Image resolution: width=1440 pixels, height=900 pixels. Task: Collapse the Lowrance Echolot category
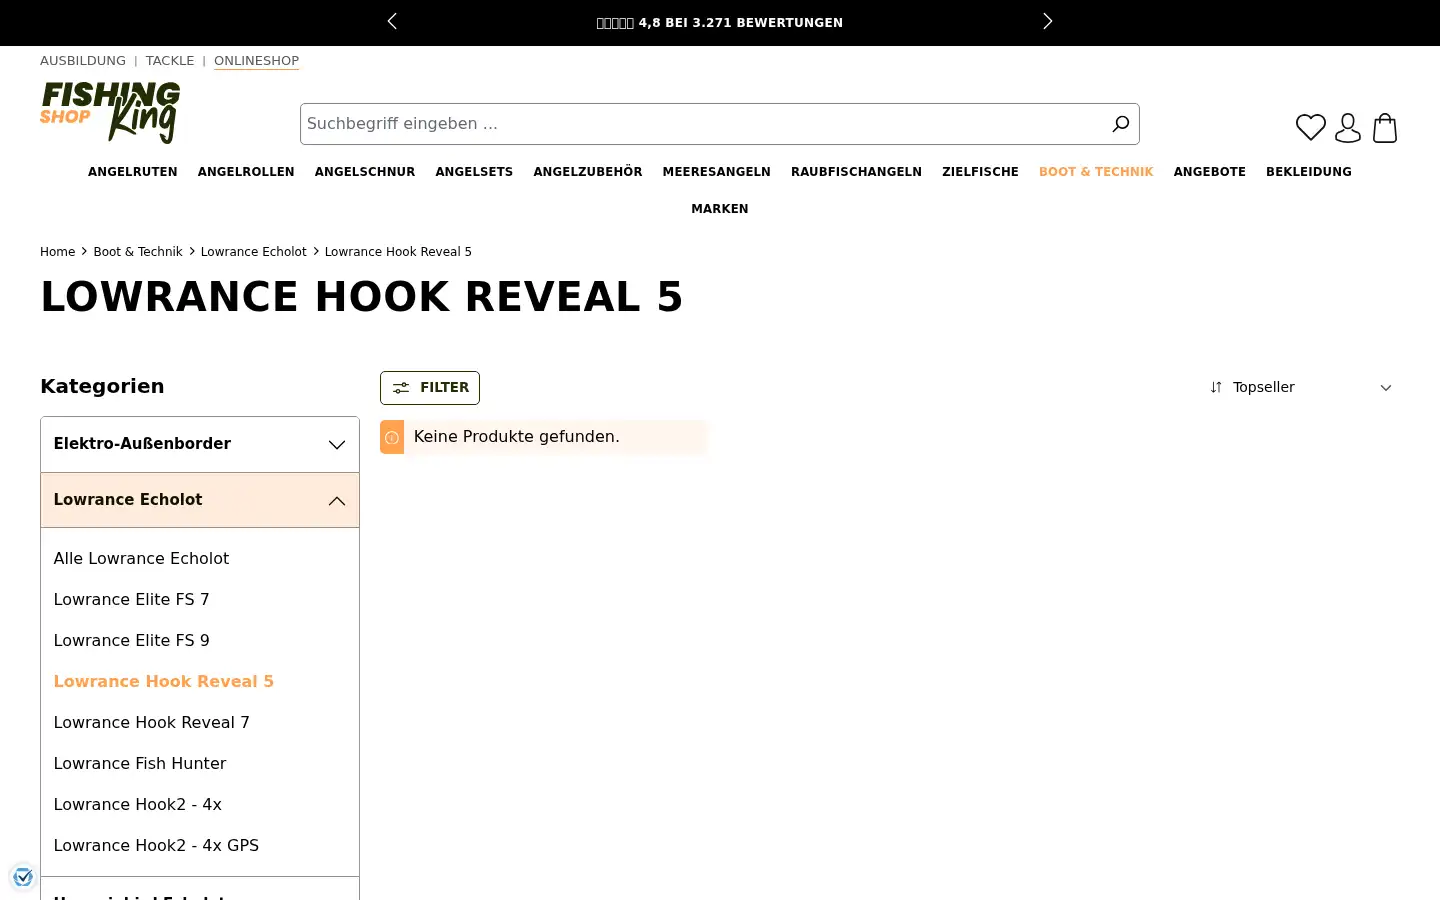click(x=200, y=500)
